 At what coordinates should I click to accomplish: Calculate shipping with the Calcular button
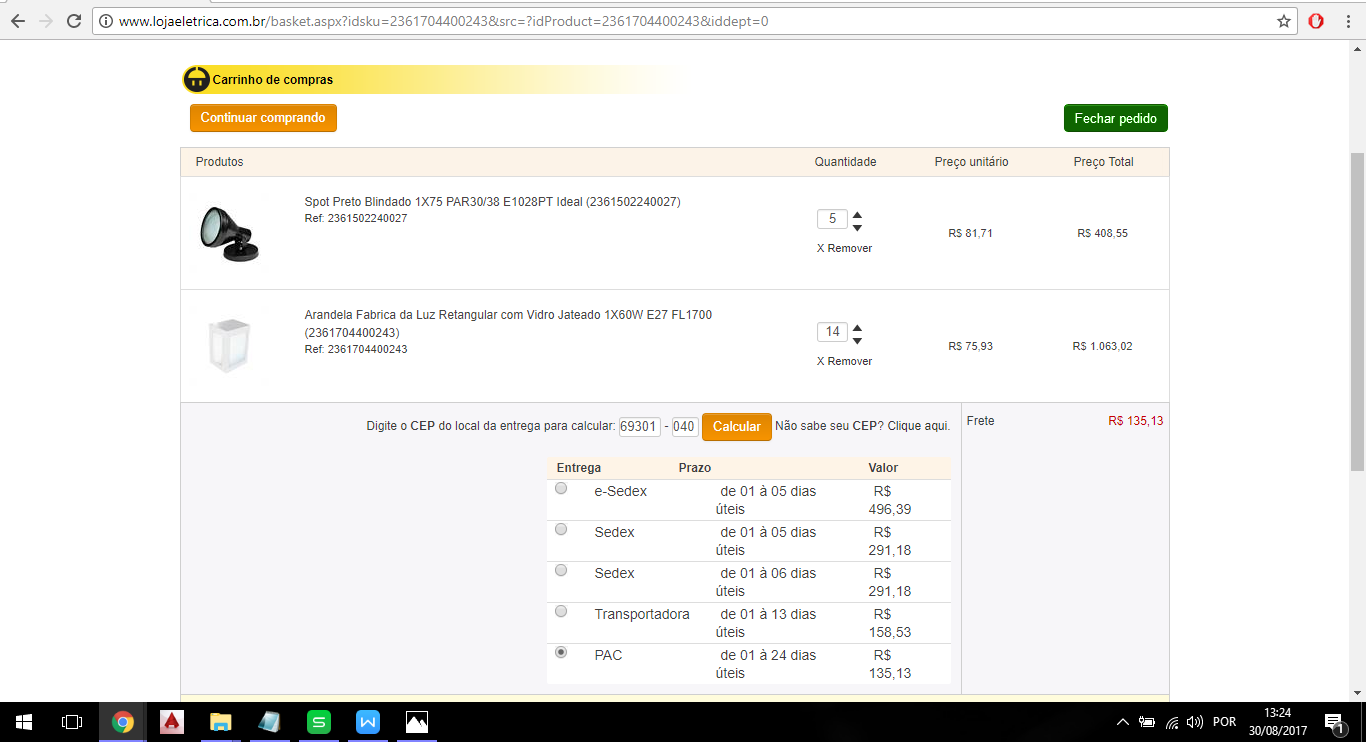tap(737, 427)
